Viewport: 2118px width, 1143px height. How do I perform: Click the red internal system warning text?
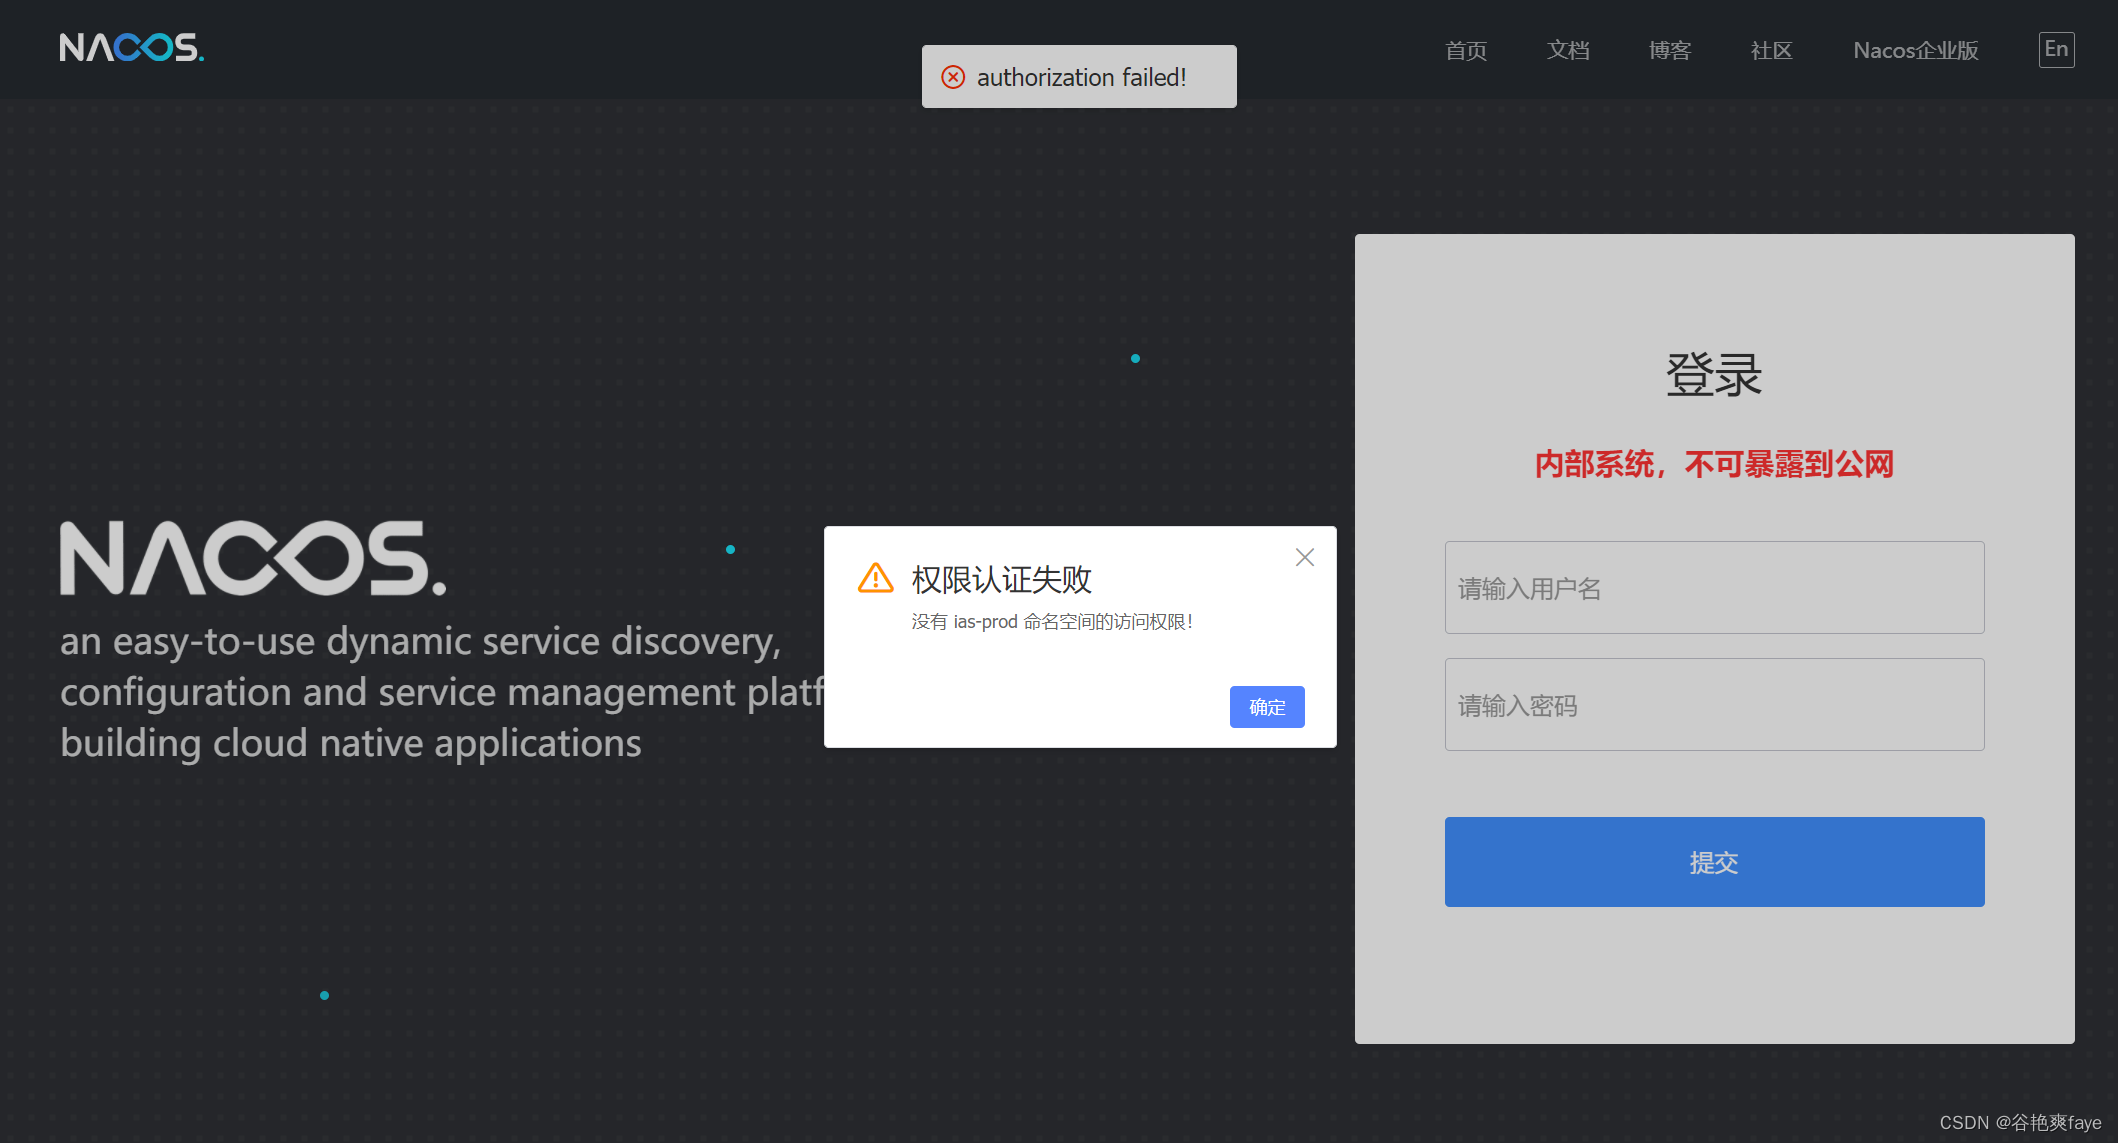[1713, 464]
